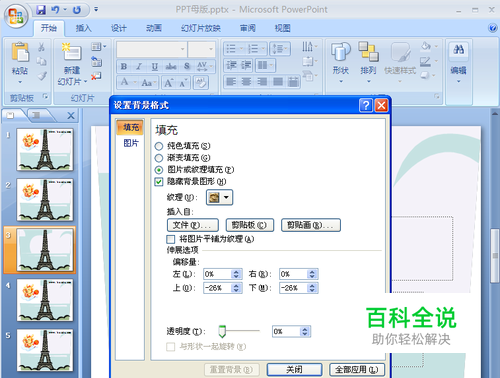
Task: Align text left
Action: click(x=231, y=81)
